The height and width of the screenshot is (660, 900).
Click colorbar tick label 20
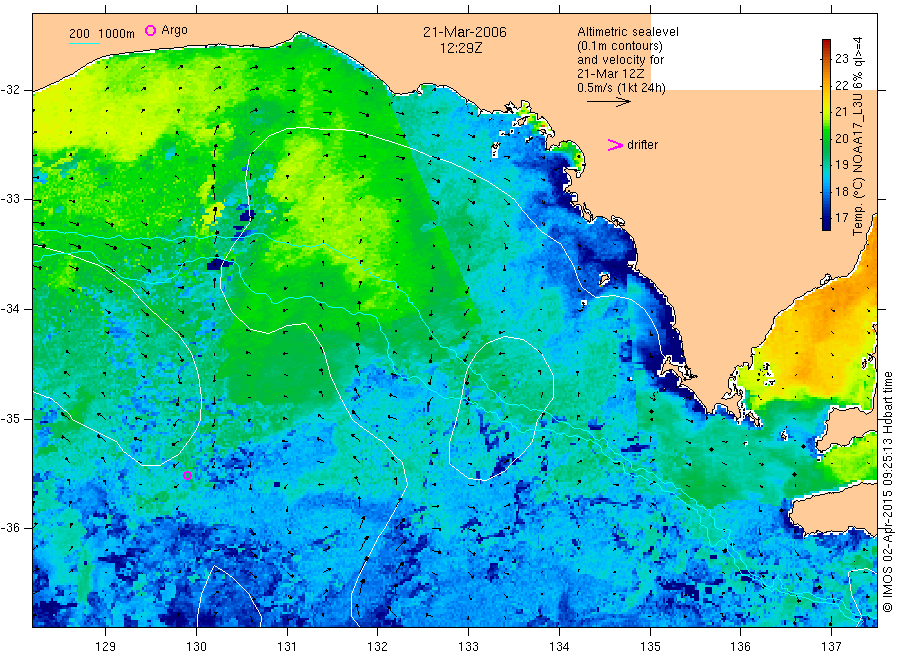841,138
